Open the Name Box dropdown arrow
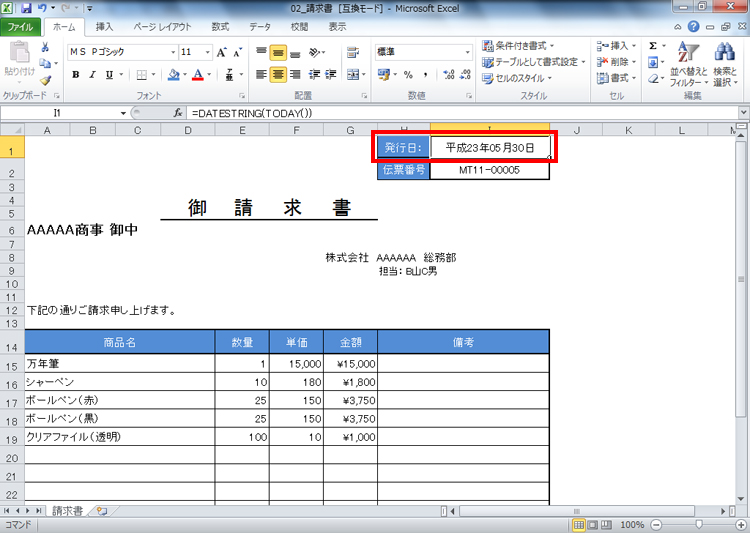 click(123, 113)
